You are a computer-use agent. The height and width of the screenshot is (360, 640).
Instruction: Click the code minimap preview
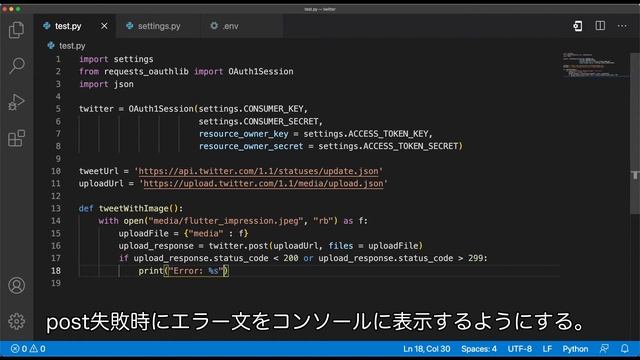595,64
